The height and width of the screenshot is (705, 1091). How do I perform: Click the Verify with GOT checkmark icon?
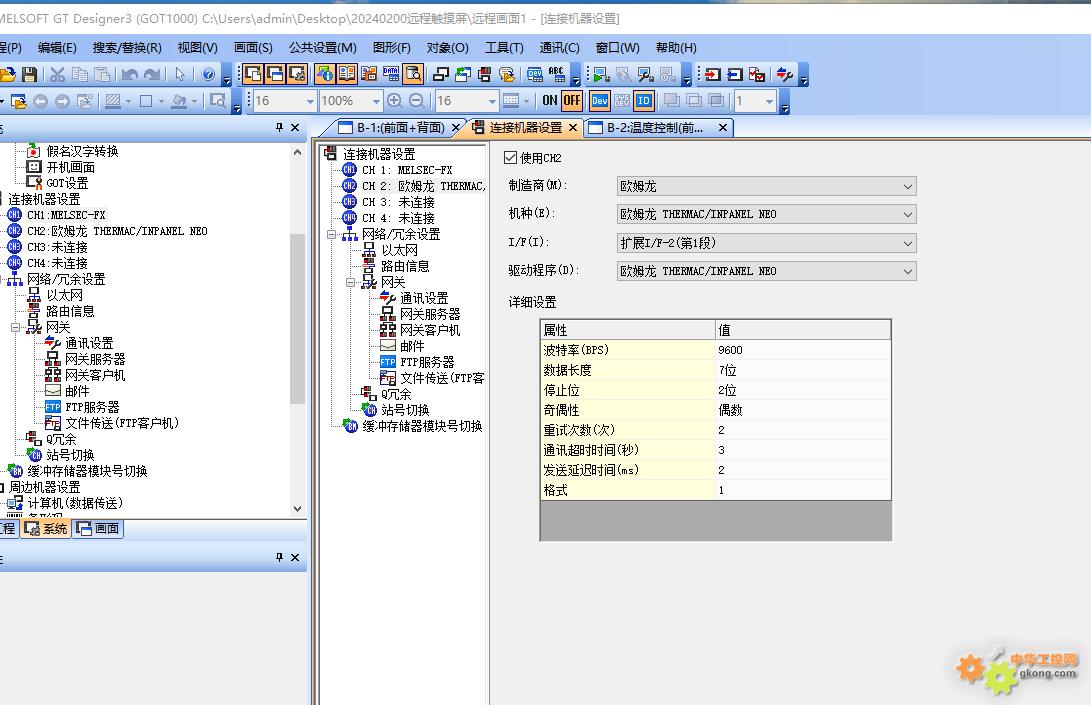tap(757, 74)
